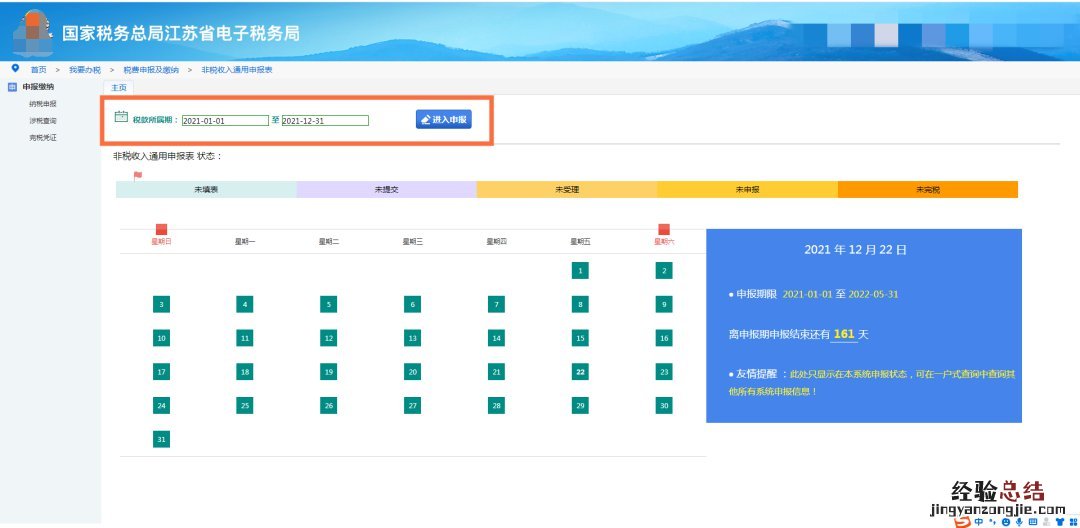Click 首页 breadcrumb link

[38, 70]
